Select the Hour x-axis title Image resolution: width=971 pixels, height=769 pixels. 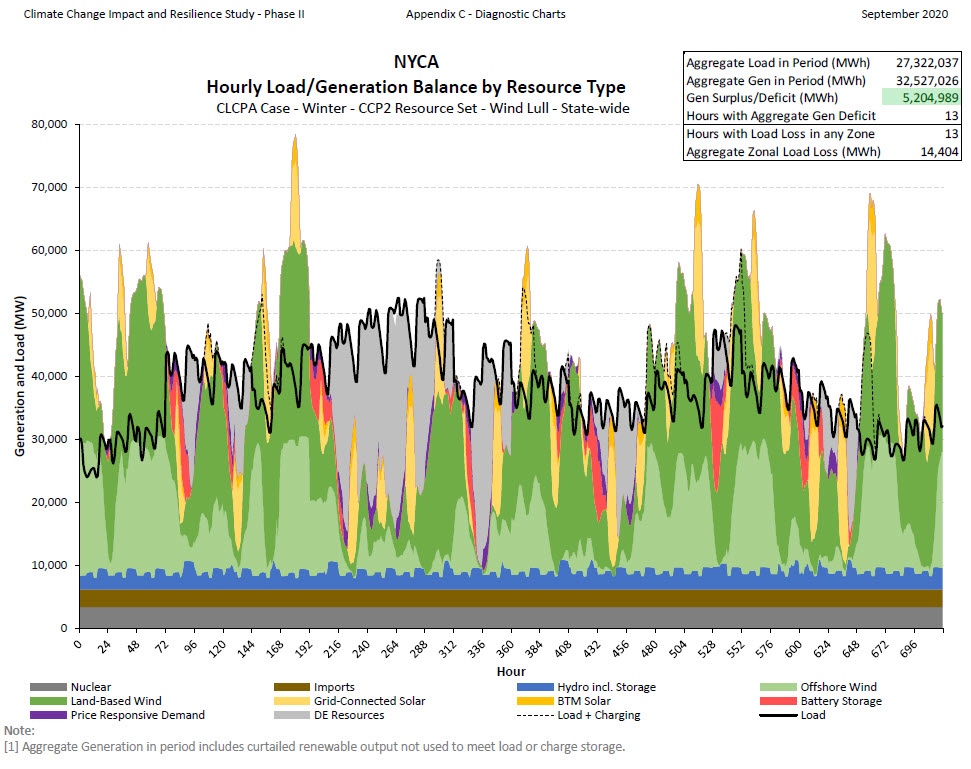coord(510,671)
